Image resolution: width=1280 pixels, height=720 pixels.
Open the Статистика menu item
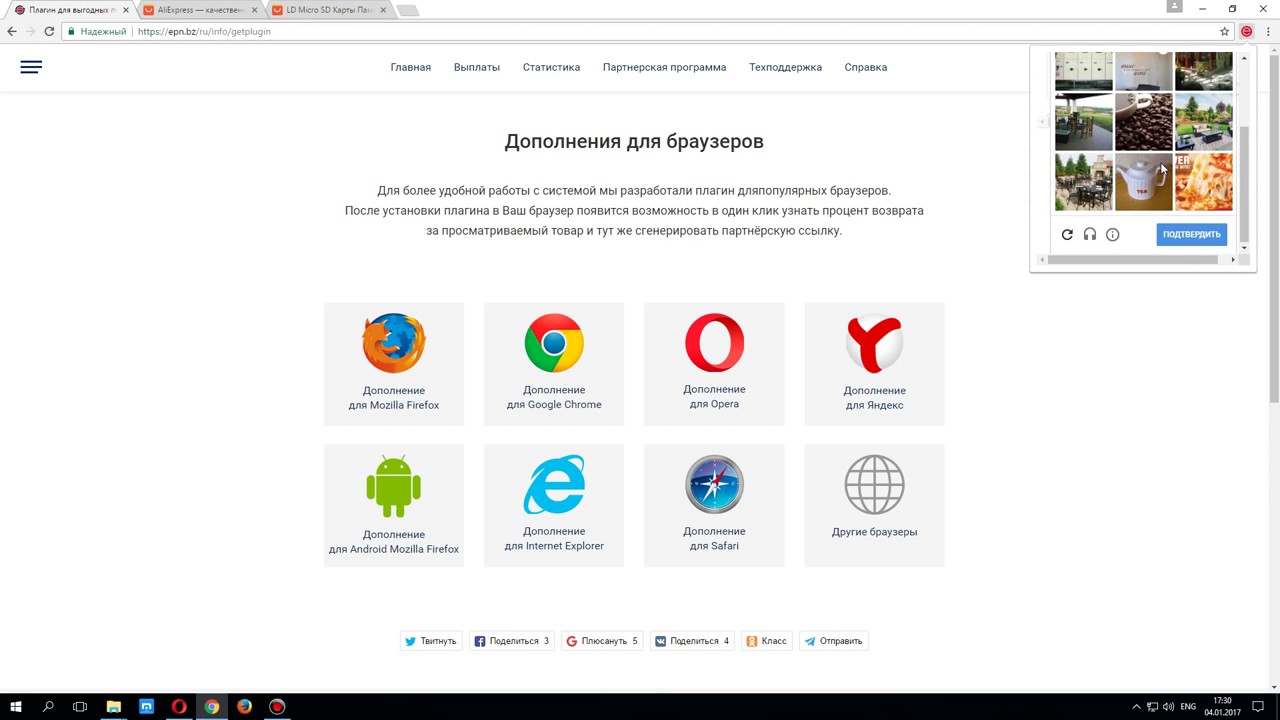(551, 67)
